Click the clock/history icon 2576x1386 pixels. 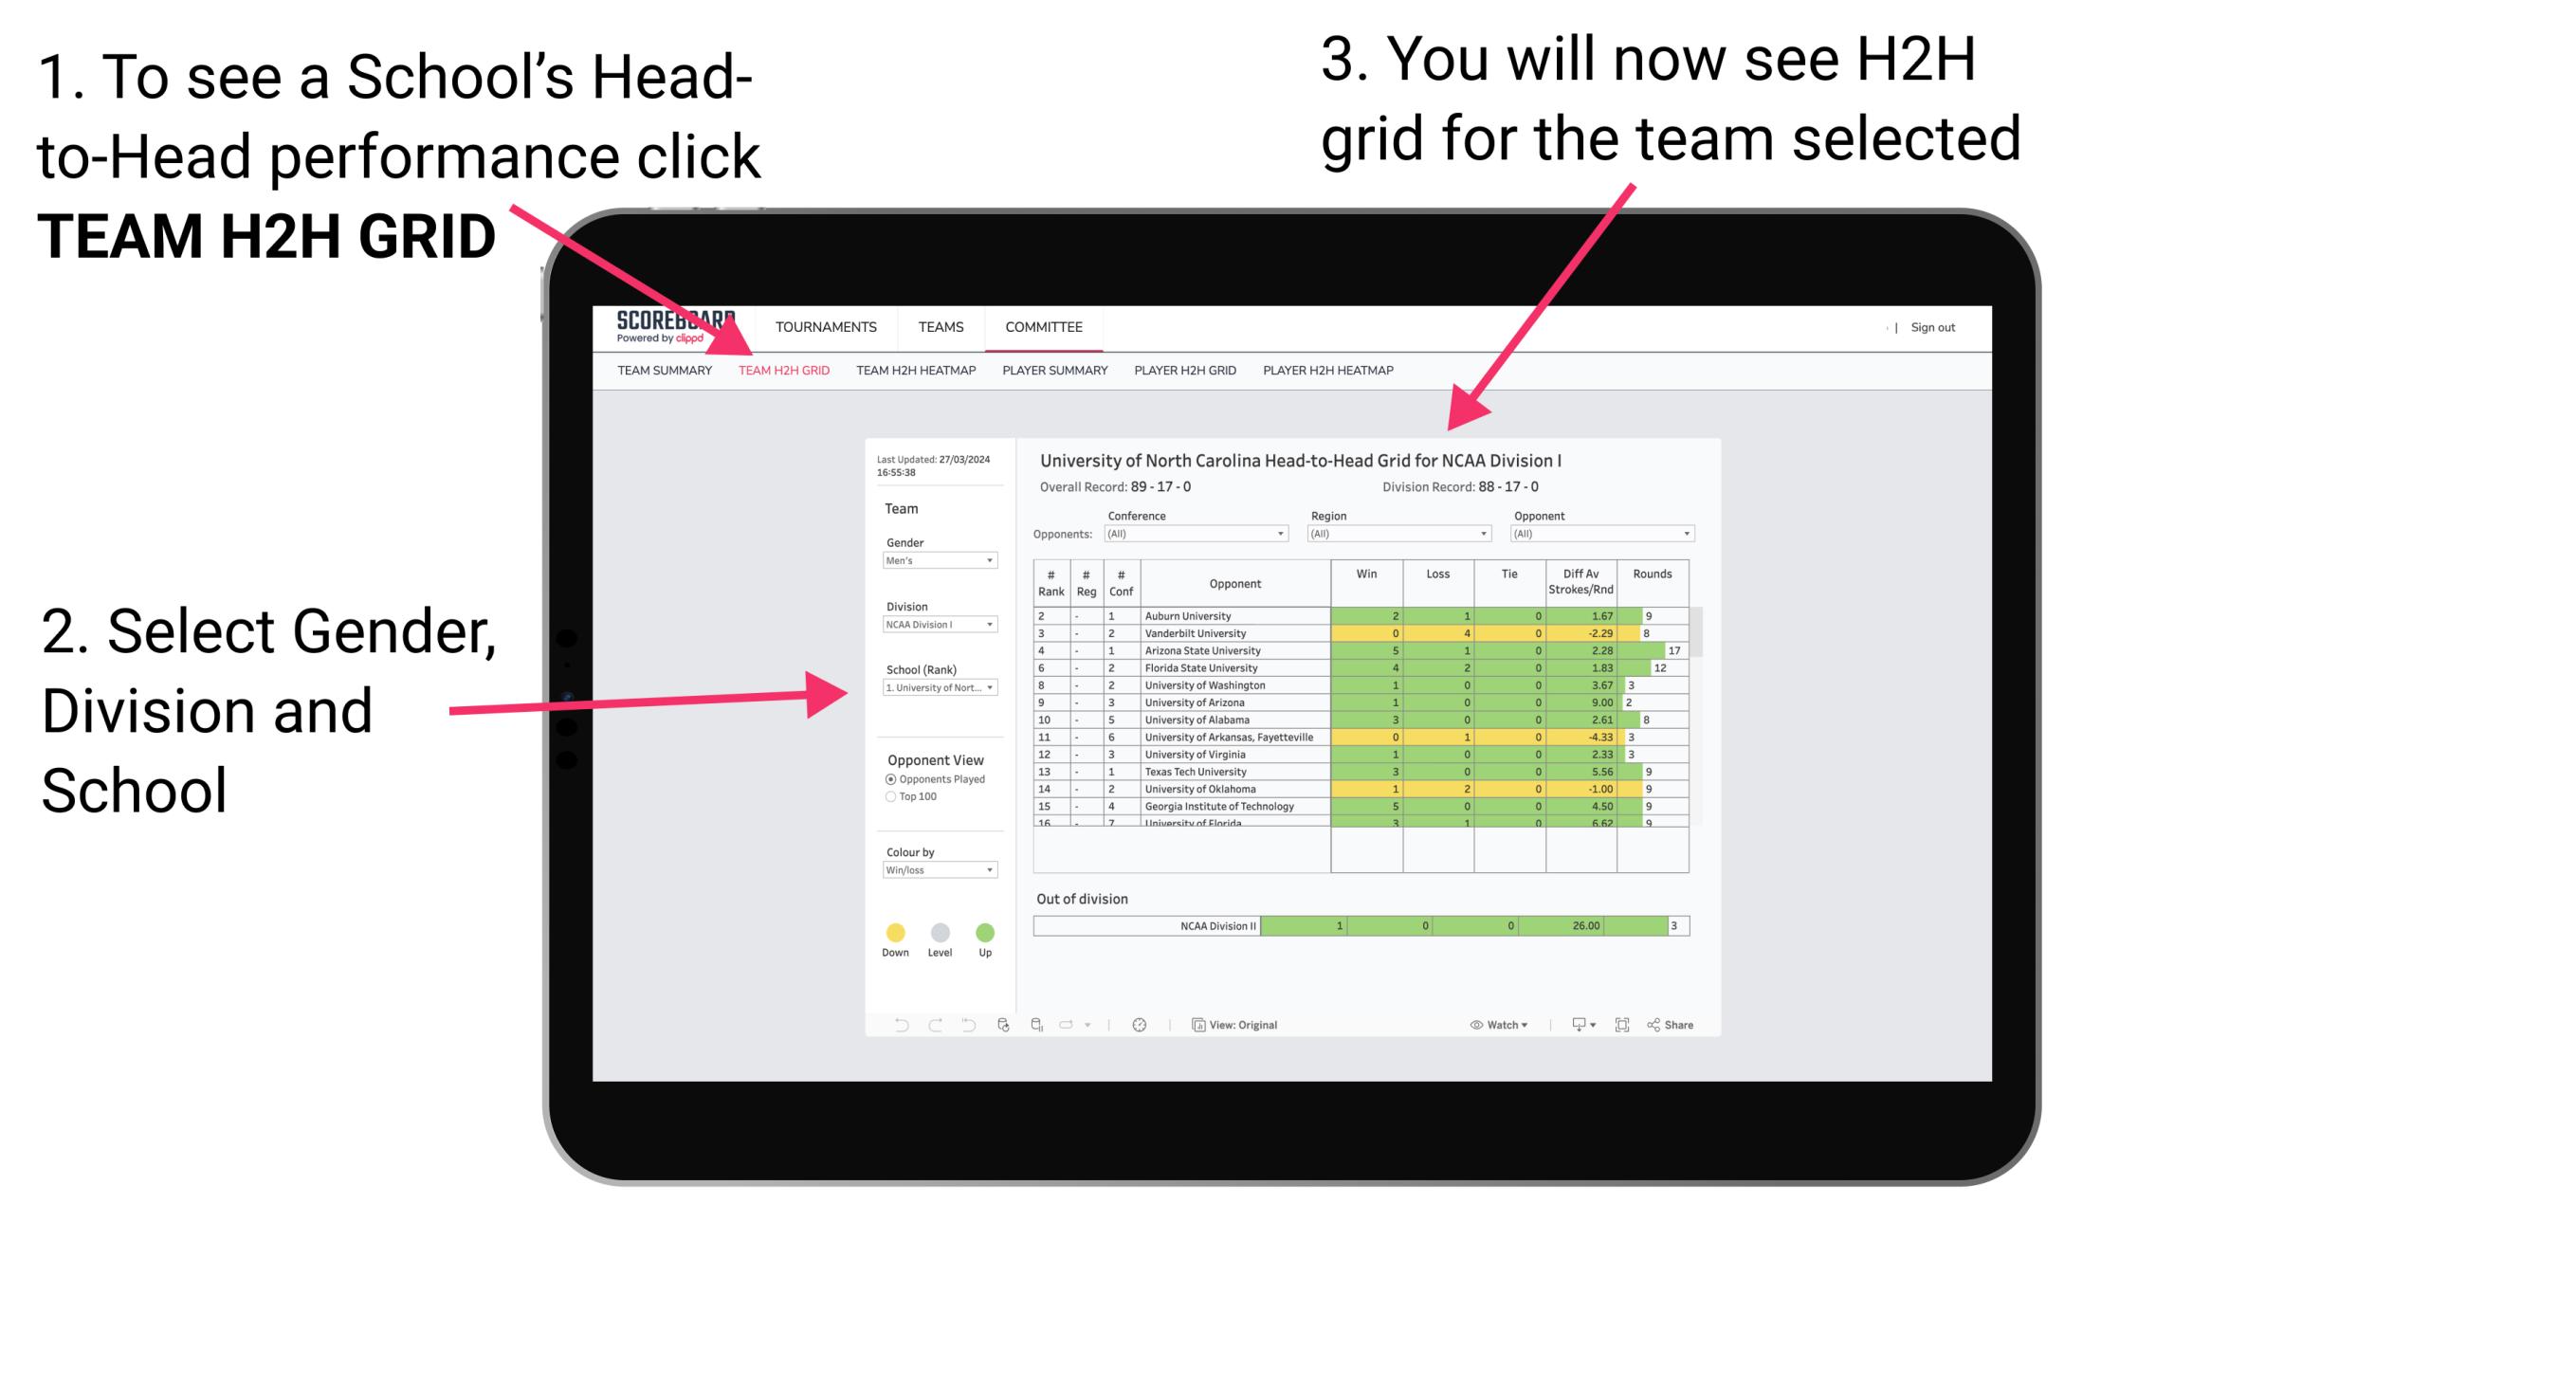coord(1139,1026)
